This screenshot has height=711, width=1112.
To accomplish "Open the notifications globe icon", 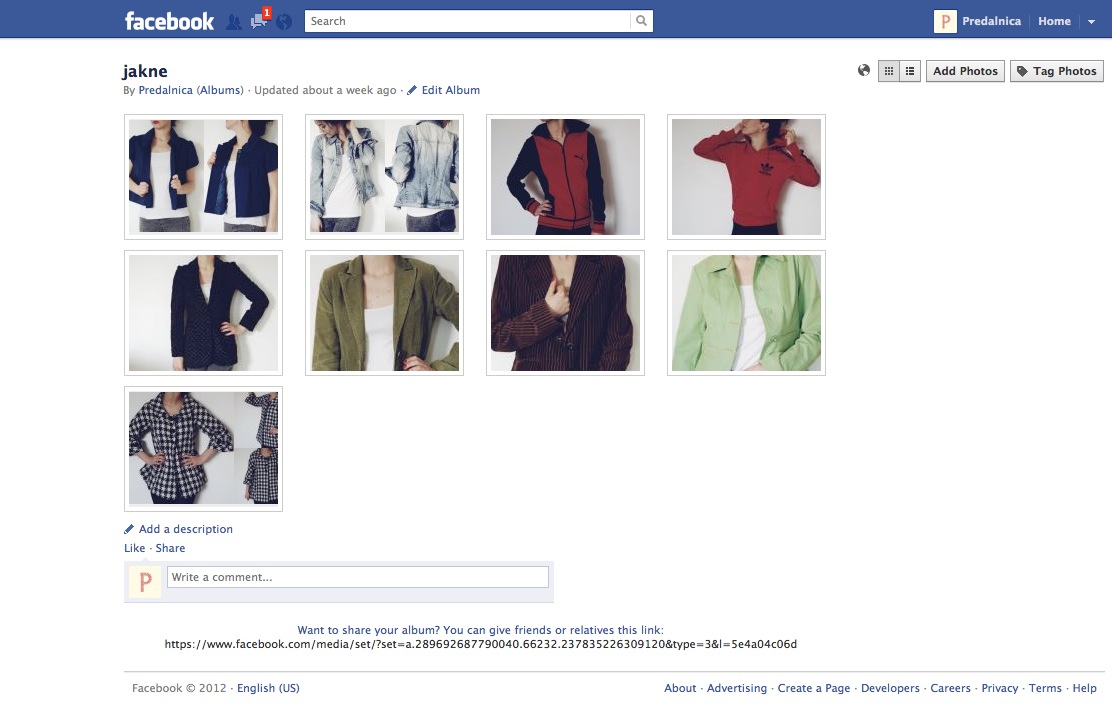I will click(285, 21).
